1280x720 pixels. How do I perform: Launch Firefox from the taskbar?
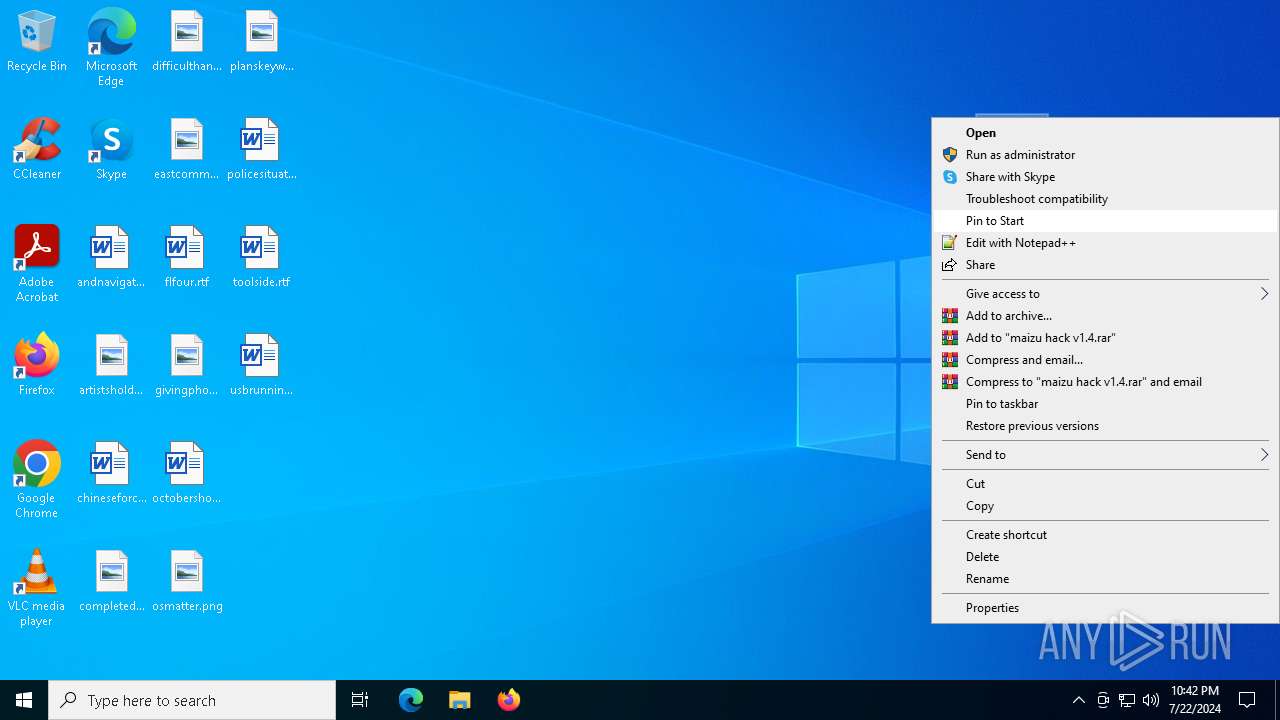pyautogui.click(x=509, y=700)
